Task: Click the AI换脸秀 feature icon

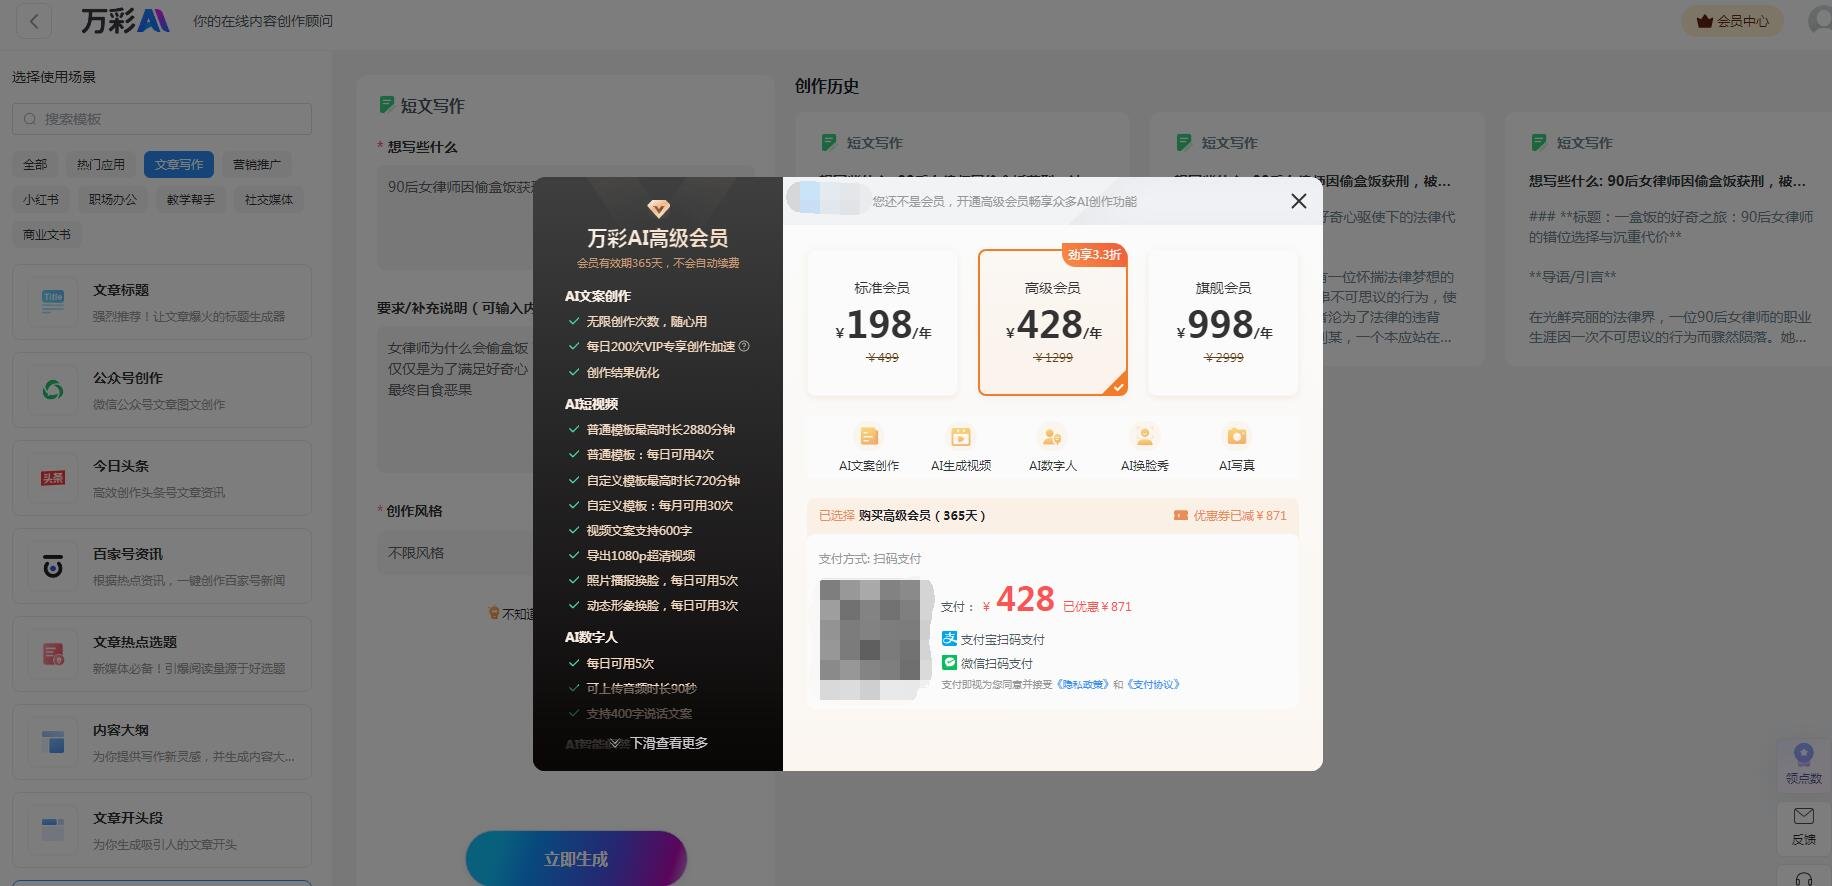Action: (x=1145, y=437)
